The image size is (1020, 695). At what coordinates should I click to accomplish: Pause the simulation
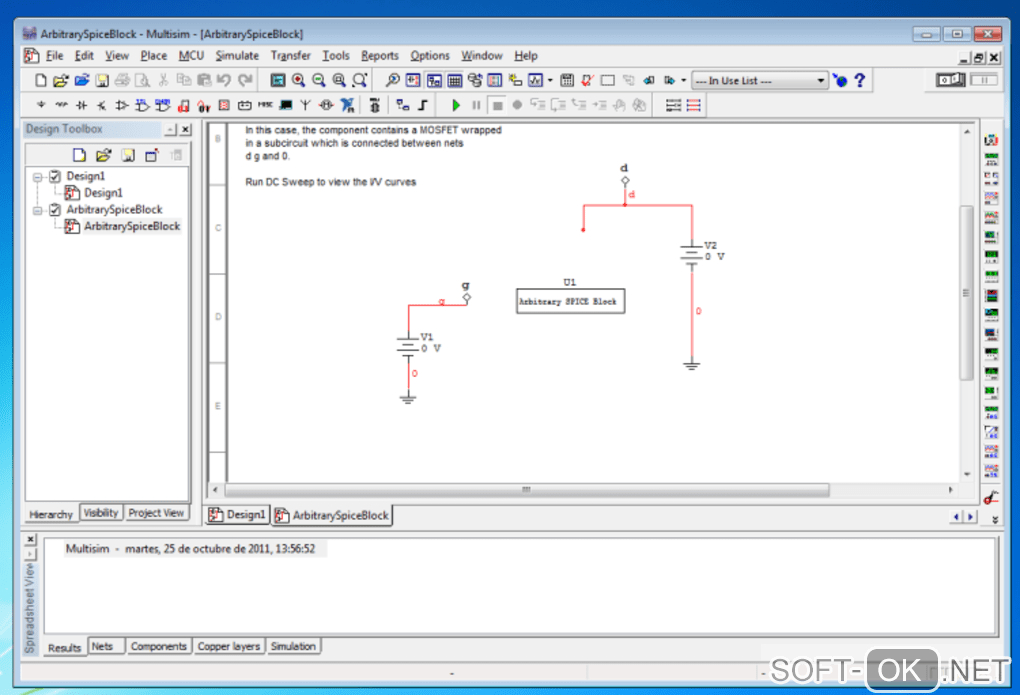[476, 105]
